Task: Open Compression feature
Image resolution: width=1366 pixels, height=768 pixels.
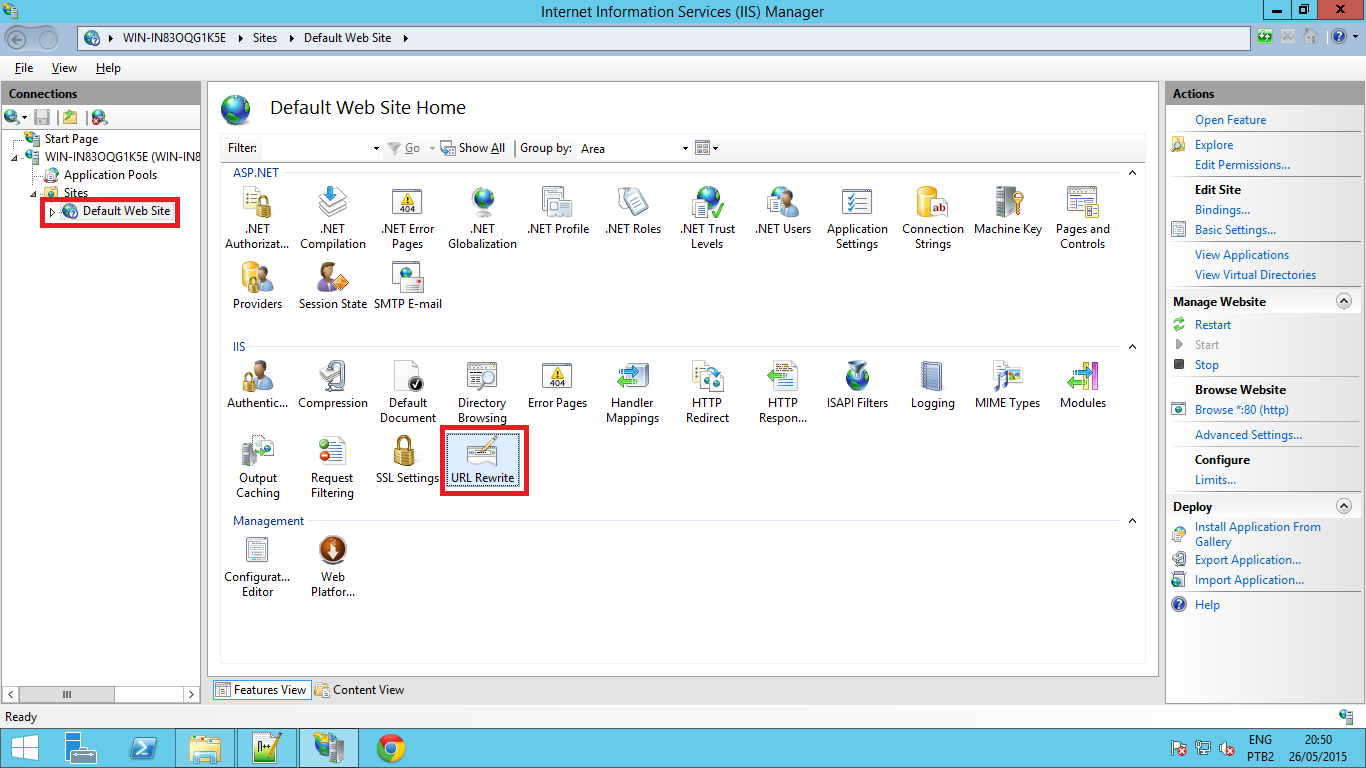Action: (332, 384)
